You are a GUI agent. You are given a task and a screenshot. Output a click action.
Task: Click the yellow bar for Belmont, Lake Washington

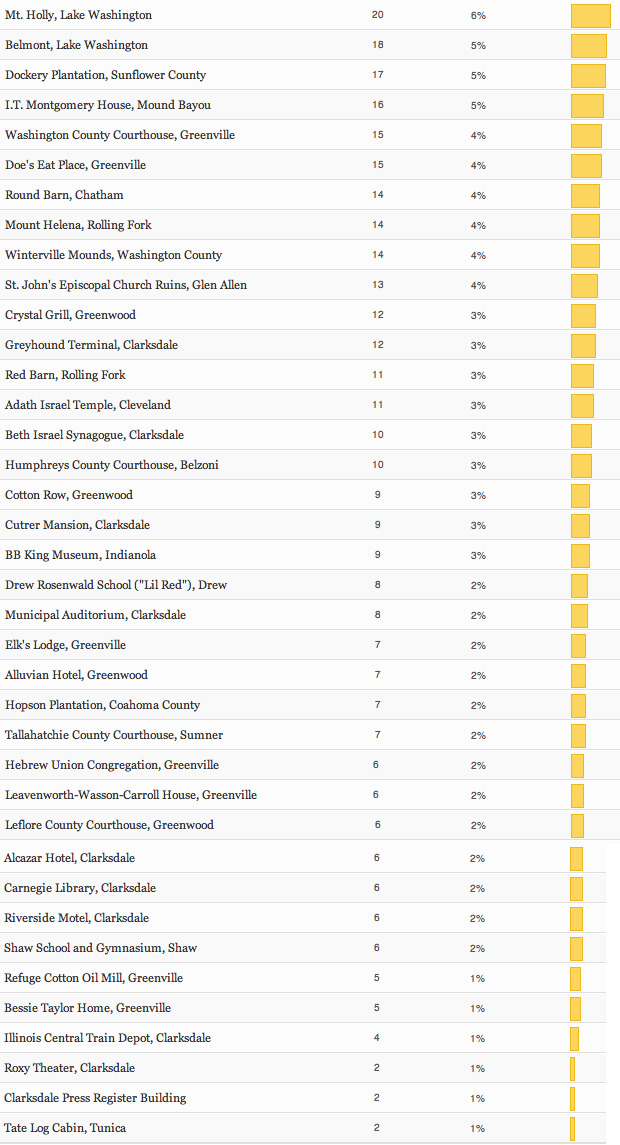(588, 46)
